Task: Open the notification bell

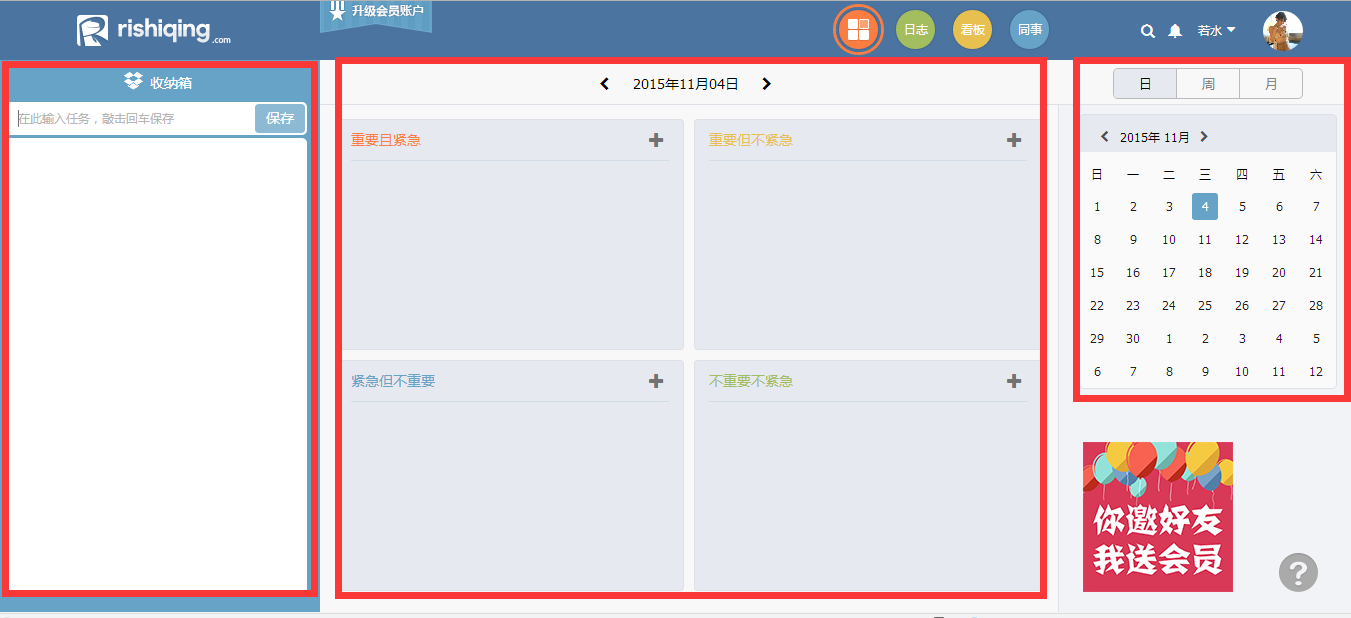Action: pyautogui.click(x=1175, y=30)
